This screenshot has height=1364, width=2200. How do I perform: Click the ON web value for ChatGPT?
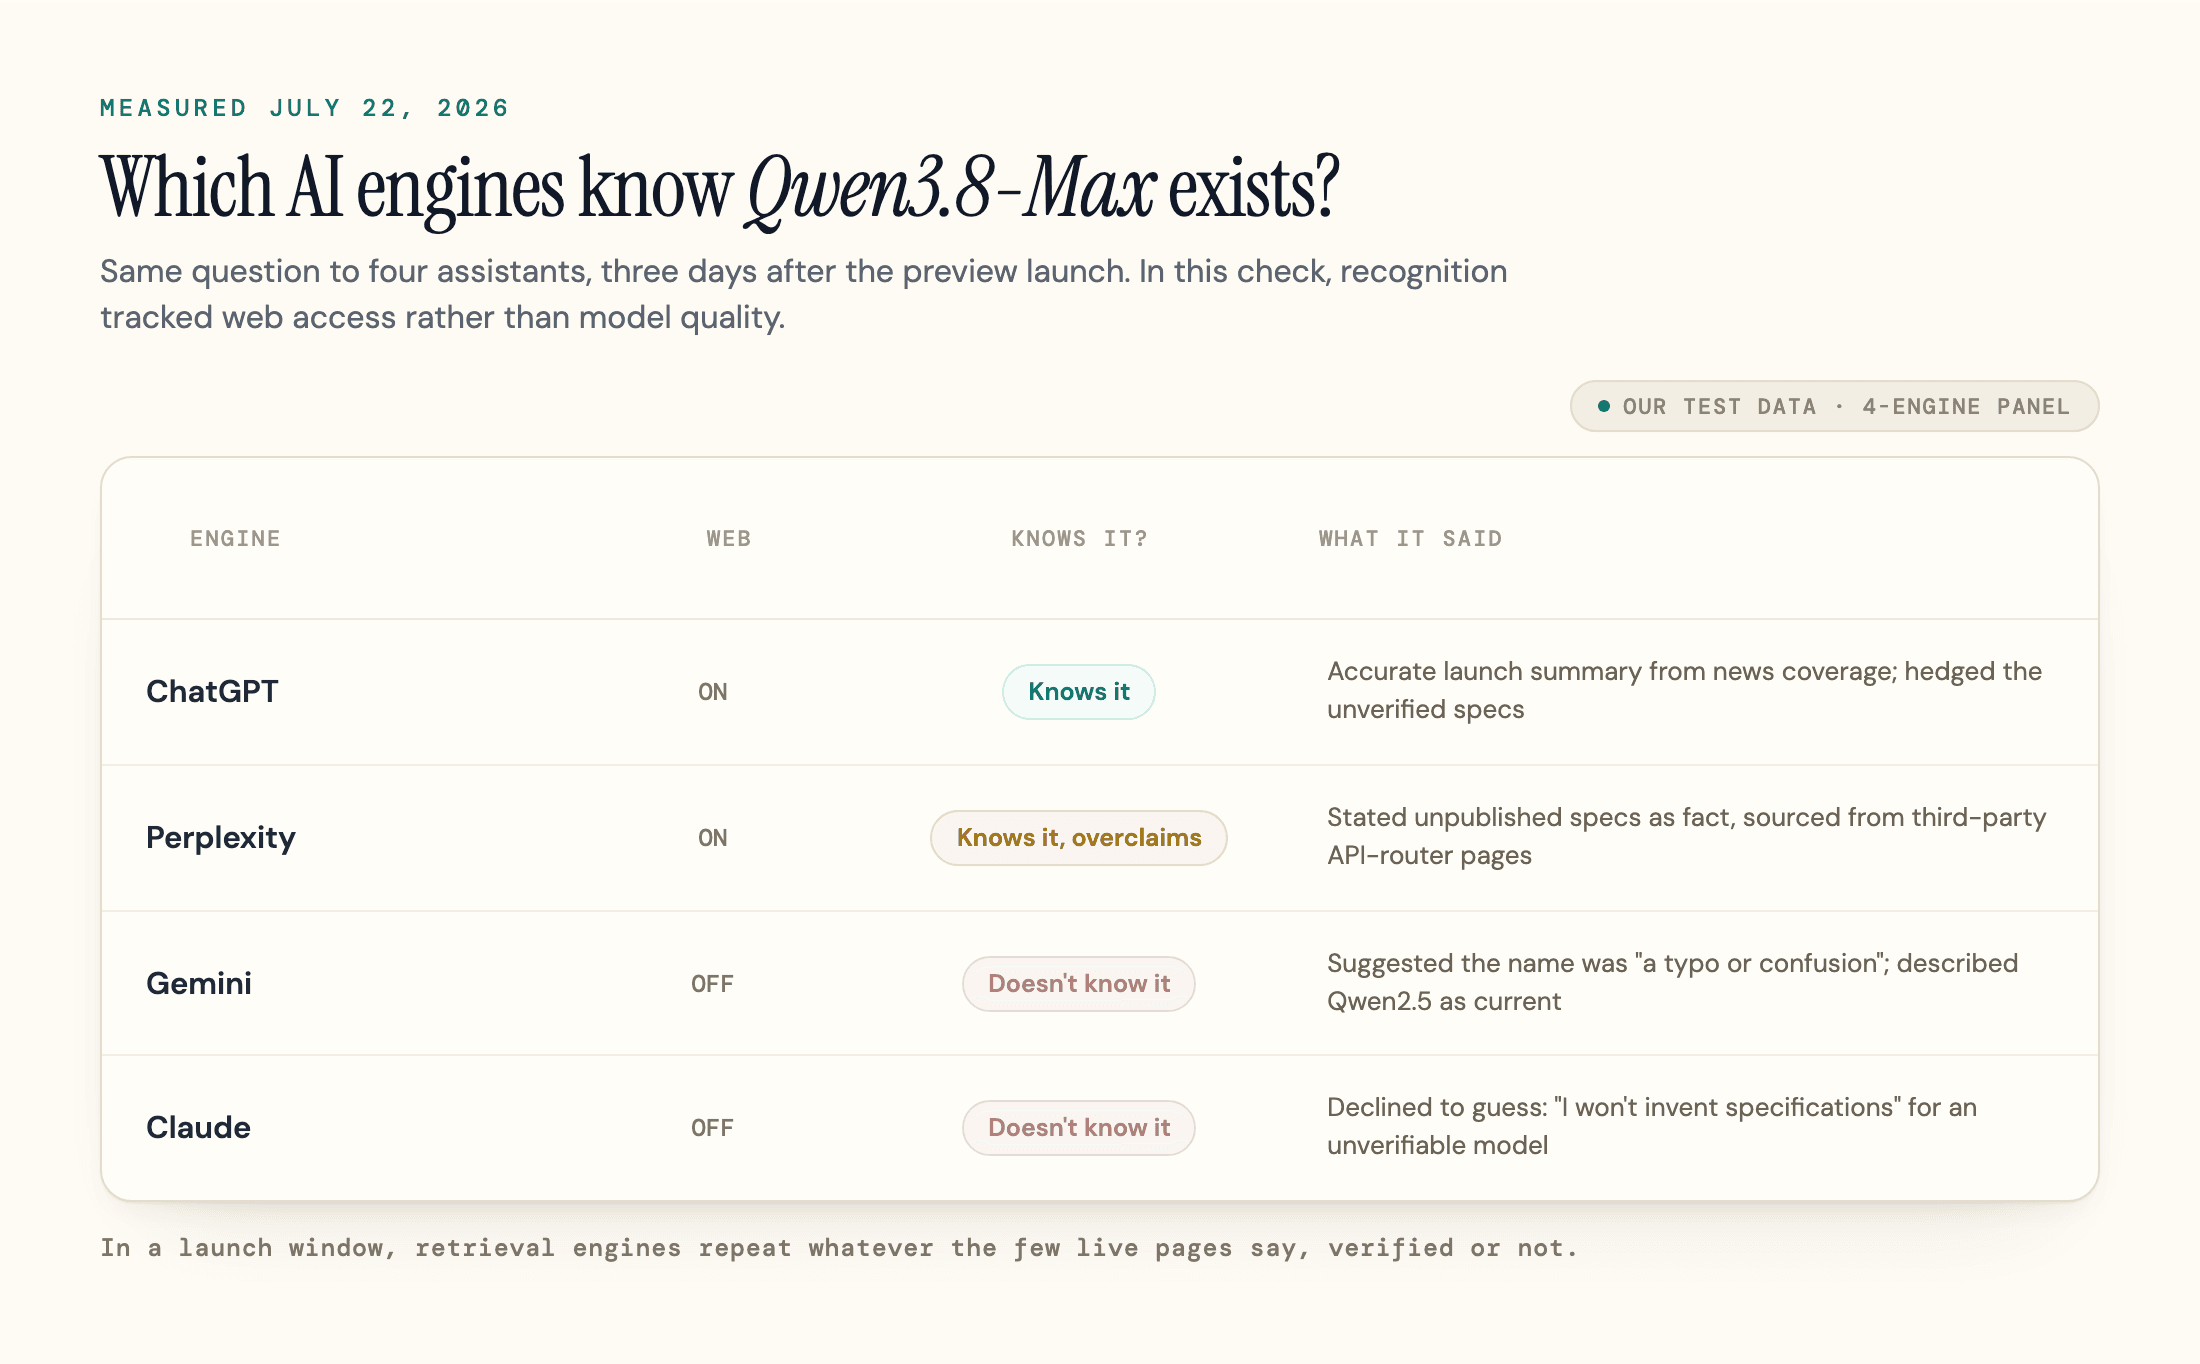[712, 692]
